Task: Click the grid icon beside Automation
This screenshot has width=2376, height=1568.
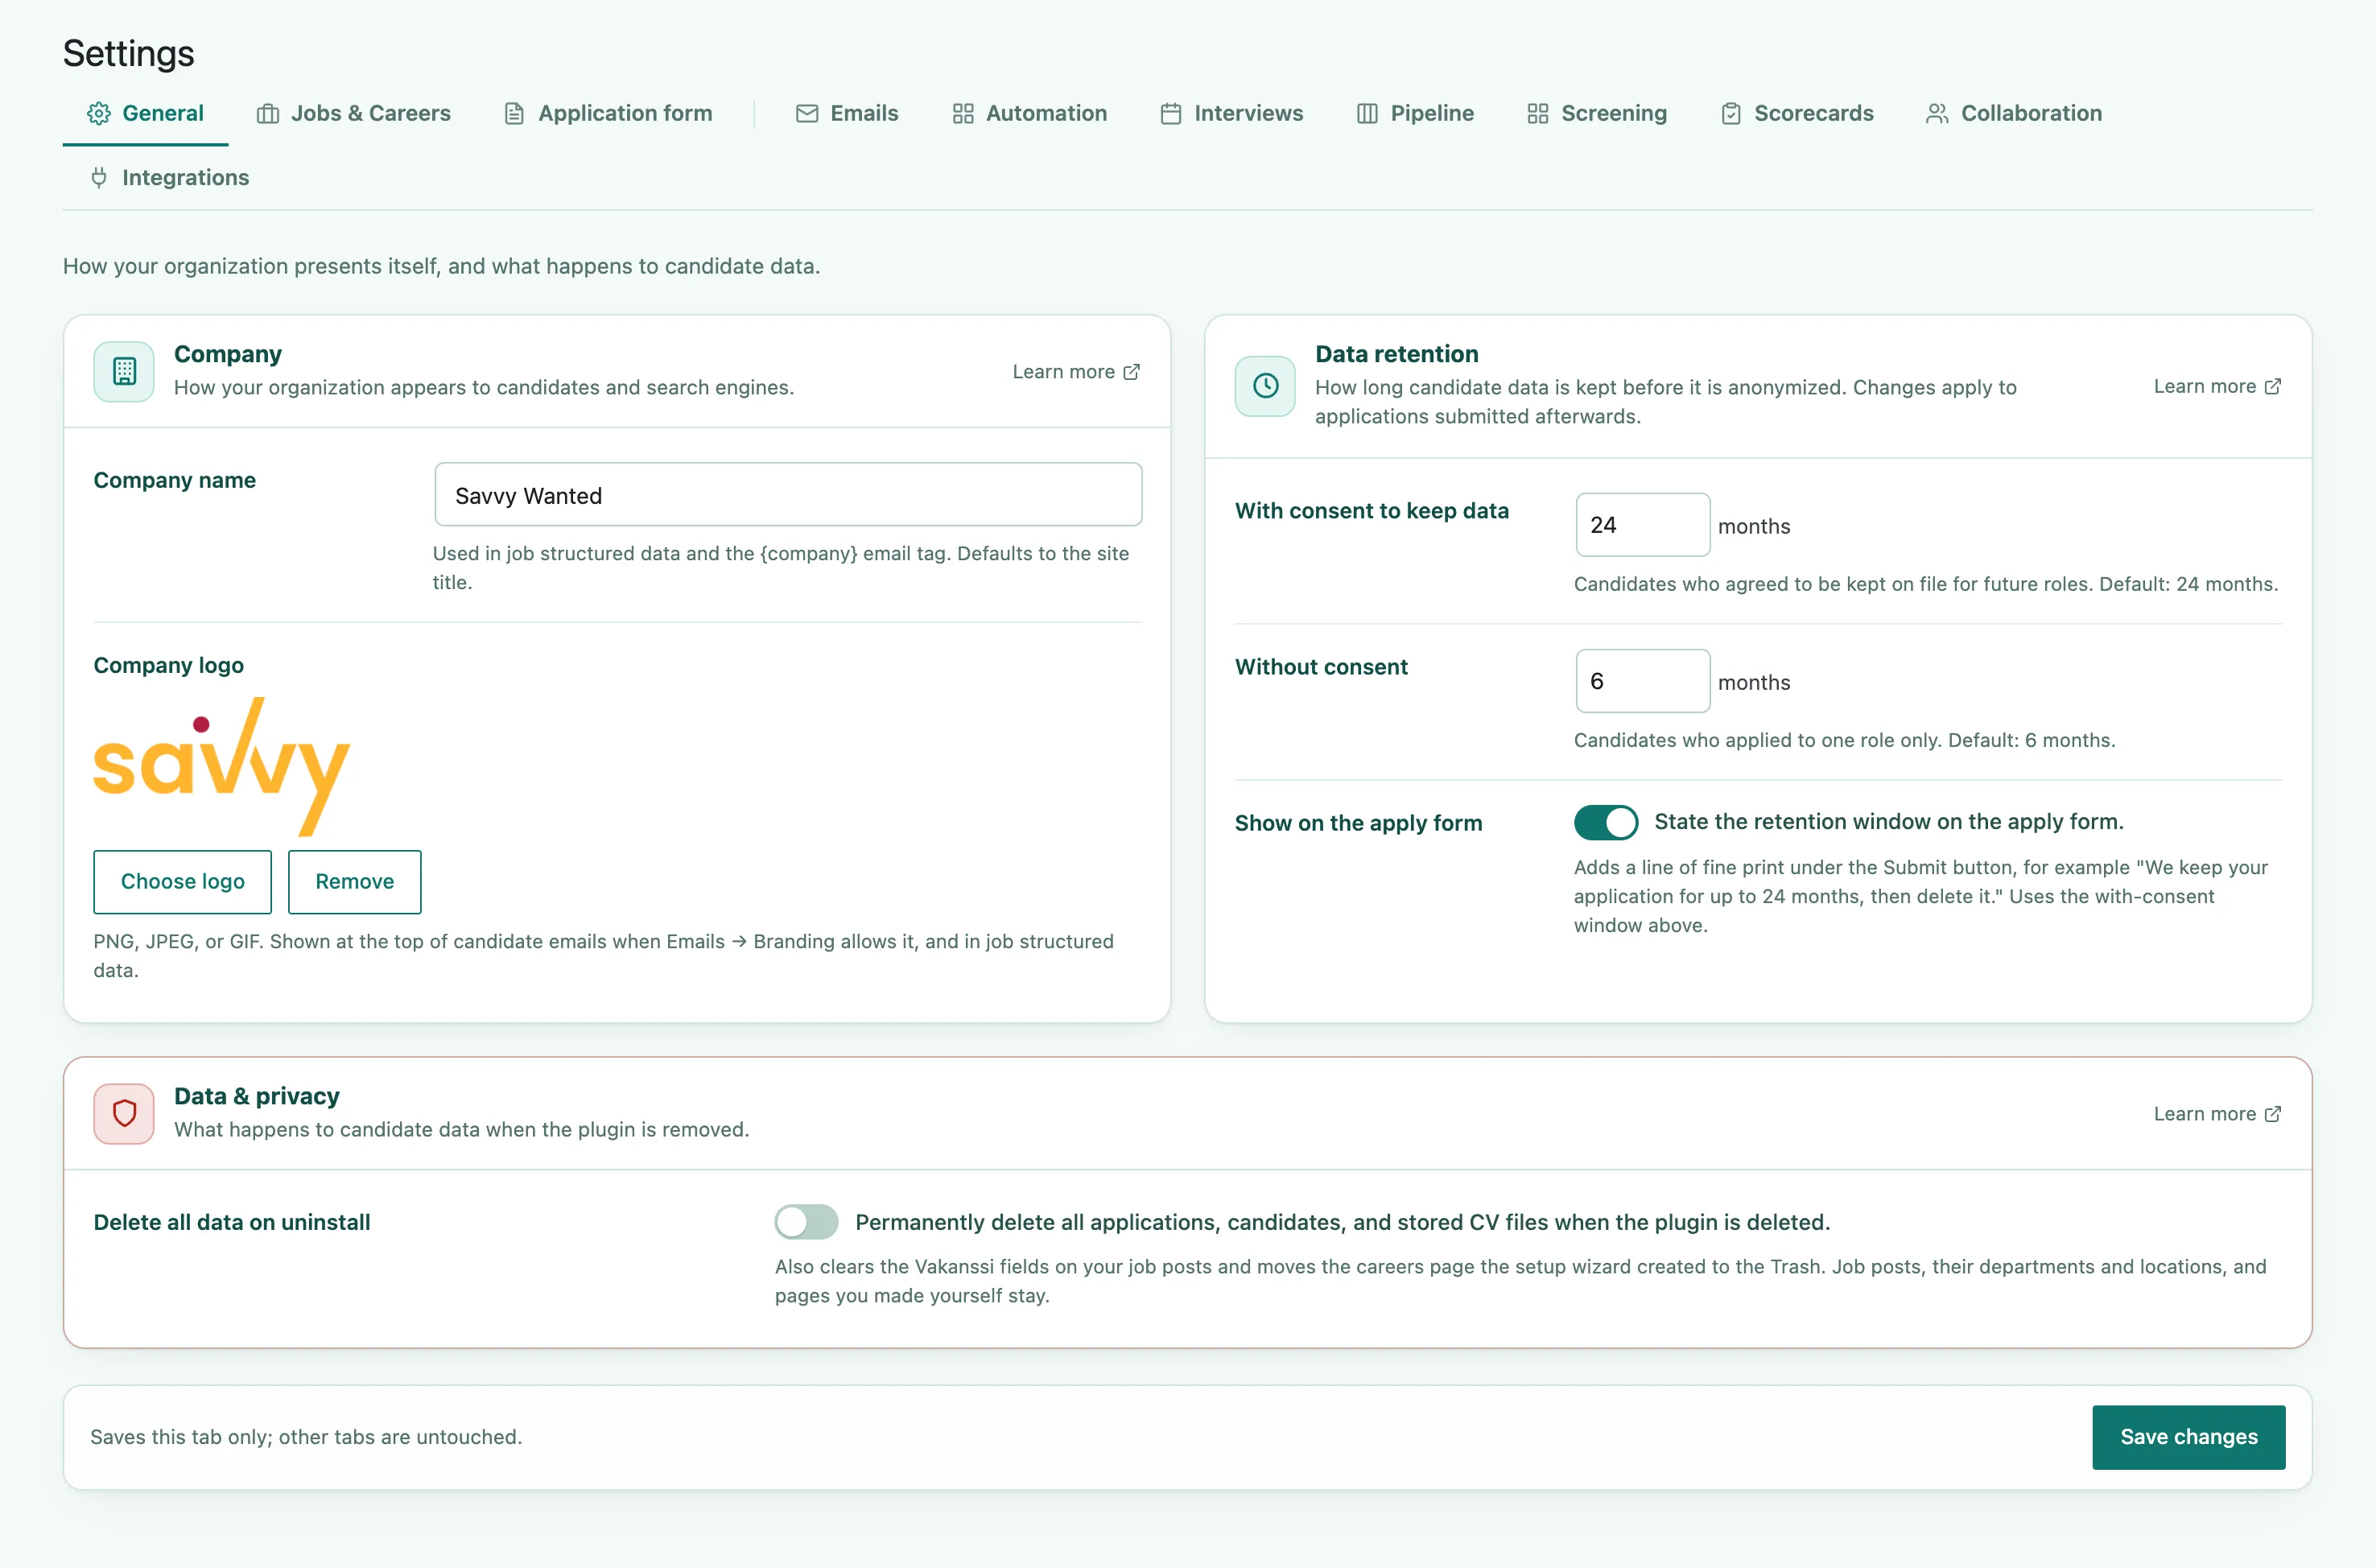Action: click(x=963, y=113)
